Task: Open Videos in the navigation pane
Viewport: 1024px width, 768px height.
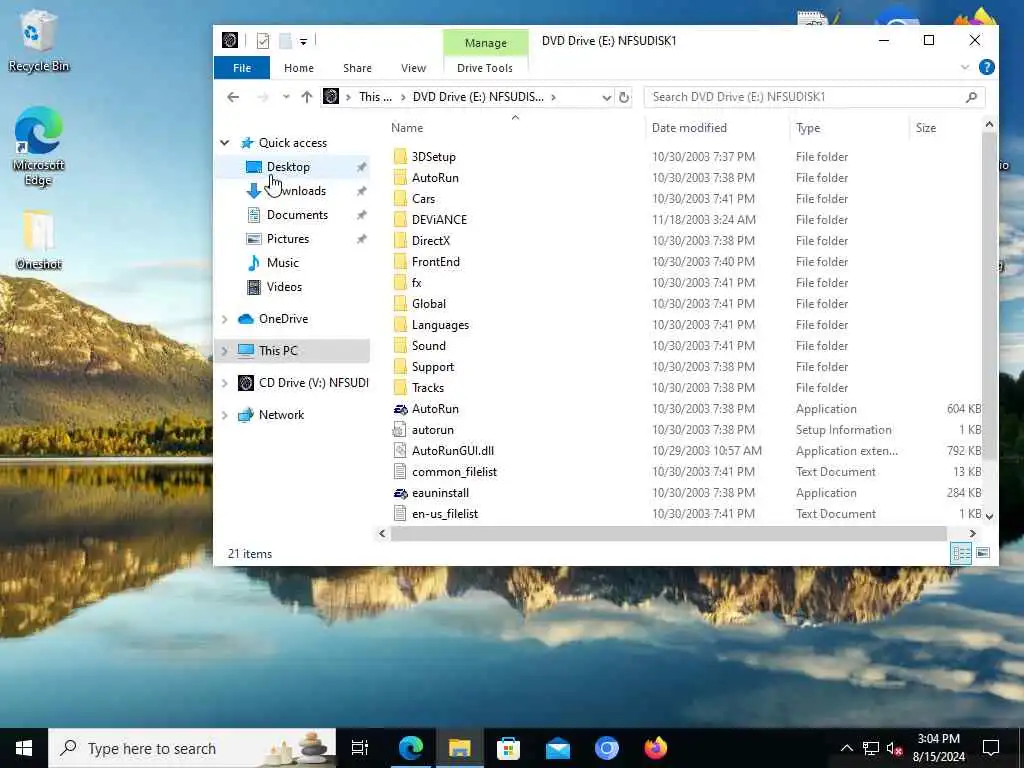Action: (x=284, y=287)
